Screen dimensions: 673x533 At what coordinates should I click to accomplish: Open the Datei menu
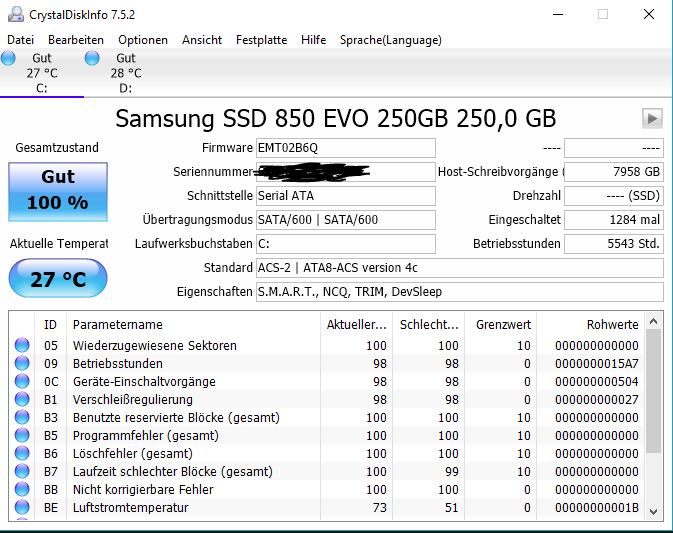click(x=21, y=40)
